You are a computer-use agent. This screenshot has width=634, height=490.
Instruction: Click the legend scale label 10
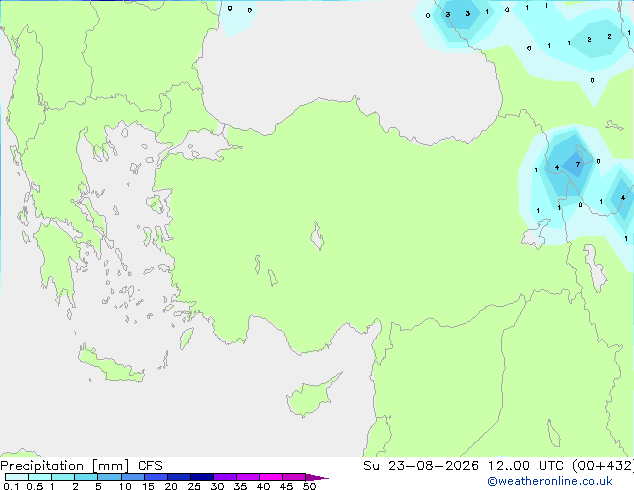tap(125, 486)
